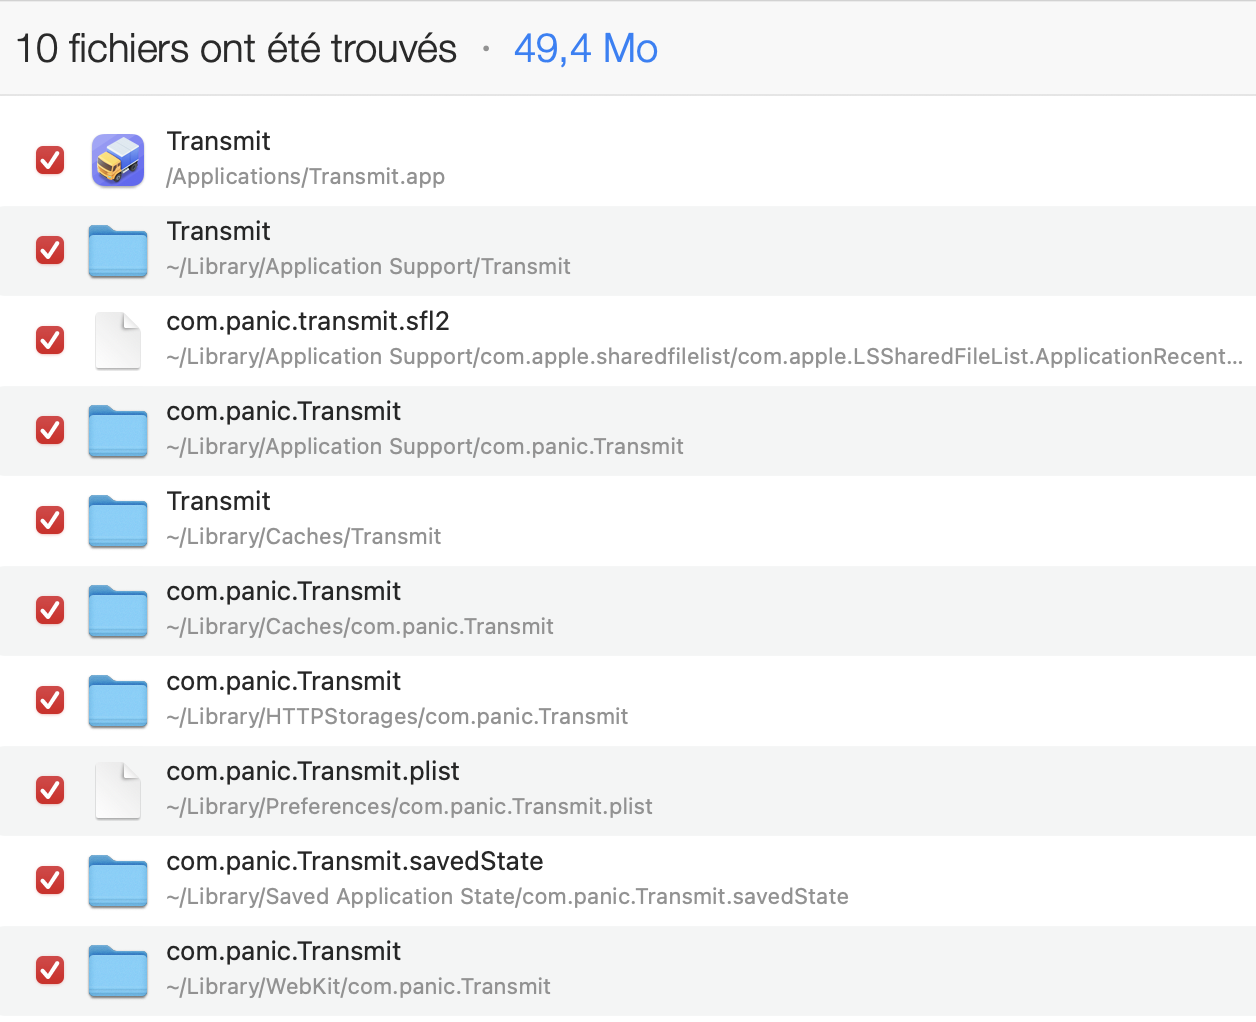This screenshot has height=1022, width=1256.
Task: Deselect the Library/Caches/Transmit folder checkbox
Action: (x=50, y=520)
